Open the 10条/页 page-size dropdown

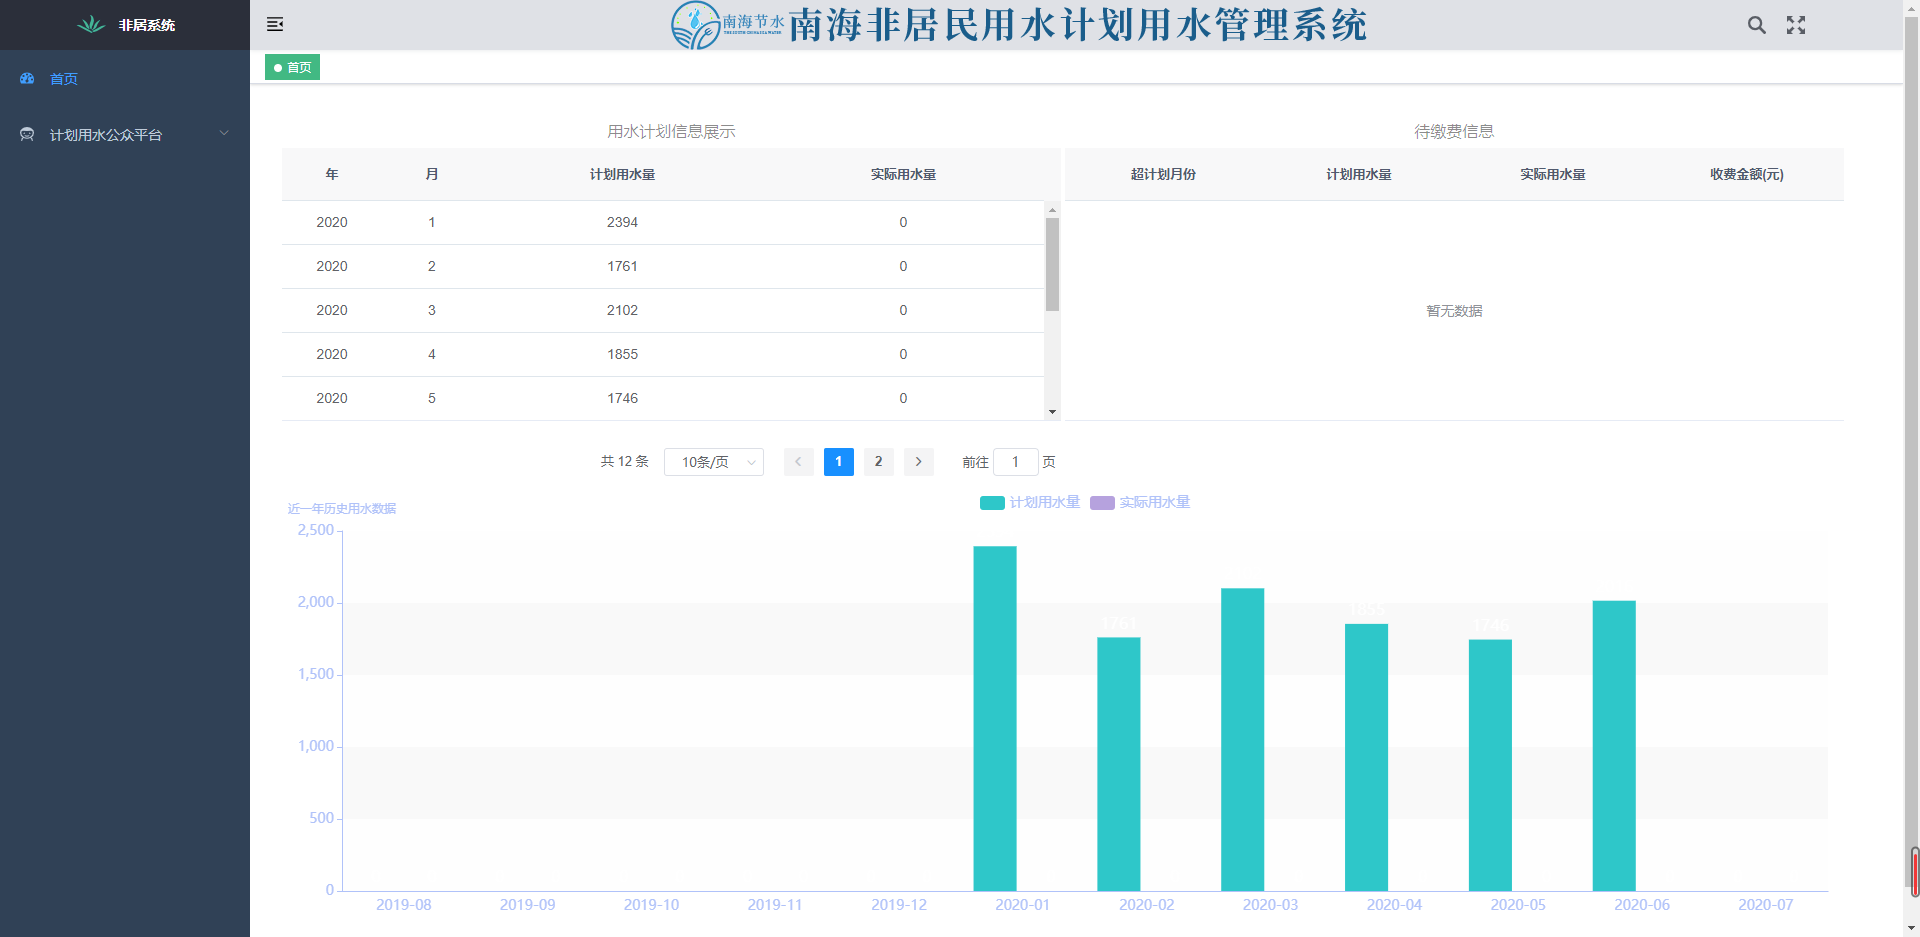click(714, 462)
